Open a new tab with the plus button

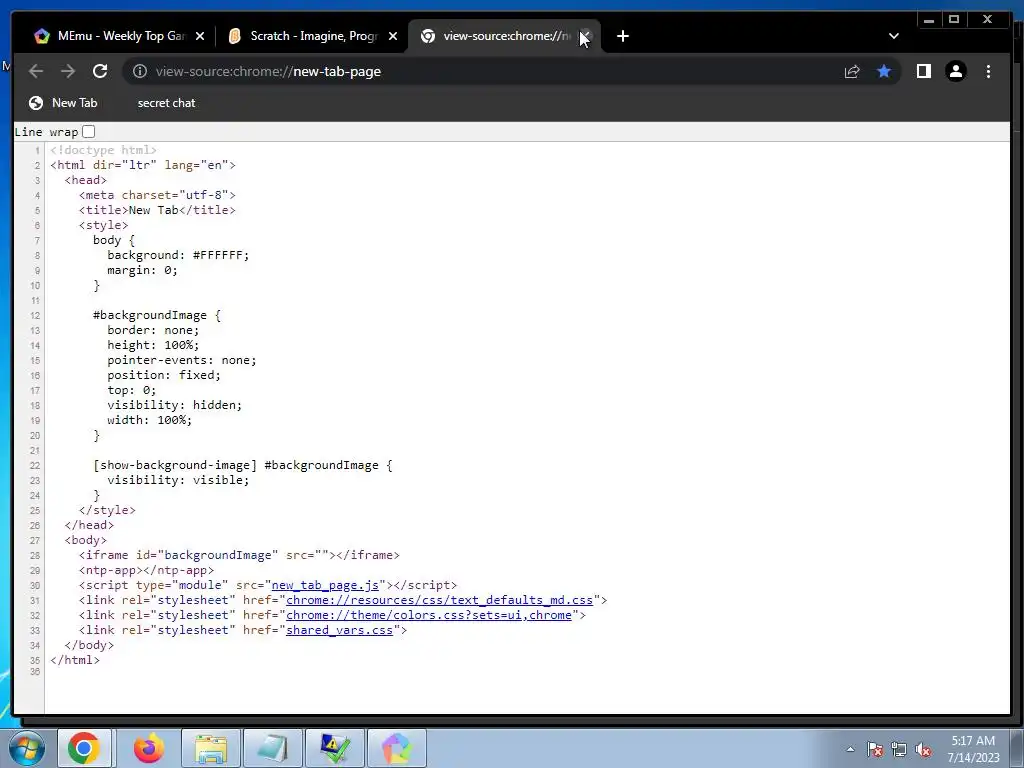coord(622,36)
